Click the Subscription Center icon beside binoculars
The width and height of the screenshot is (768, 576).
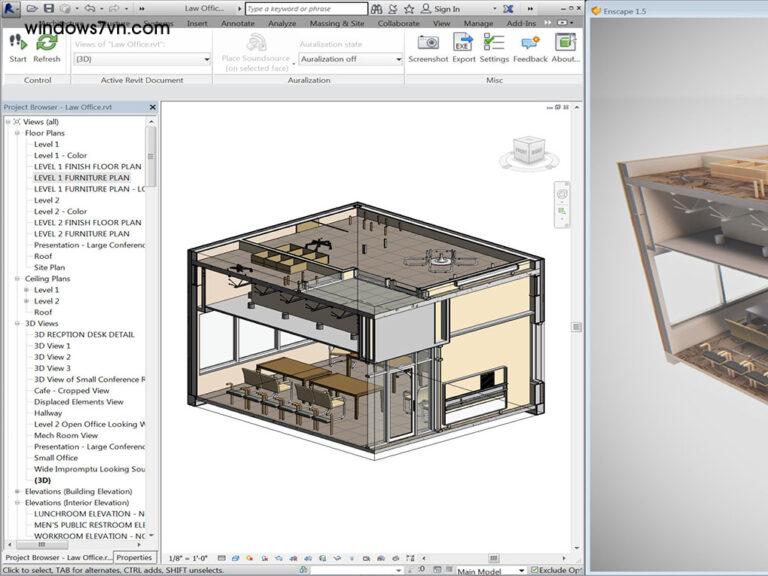coord(392,9)
